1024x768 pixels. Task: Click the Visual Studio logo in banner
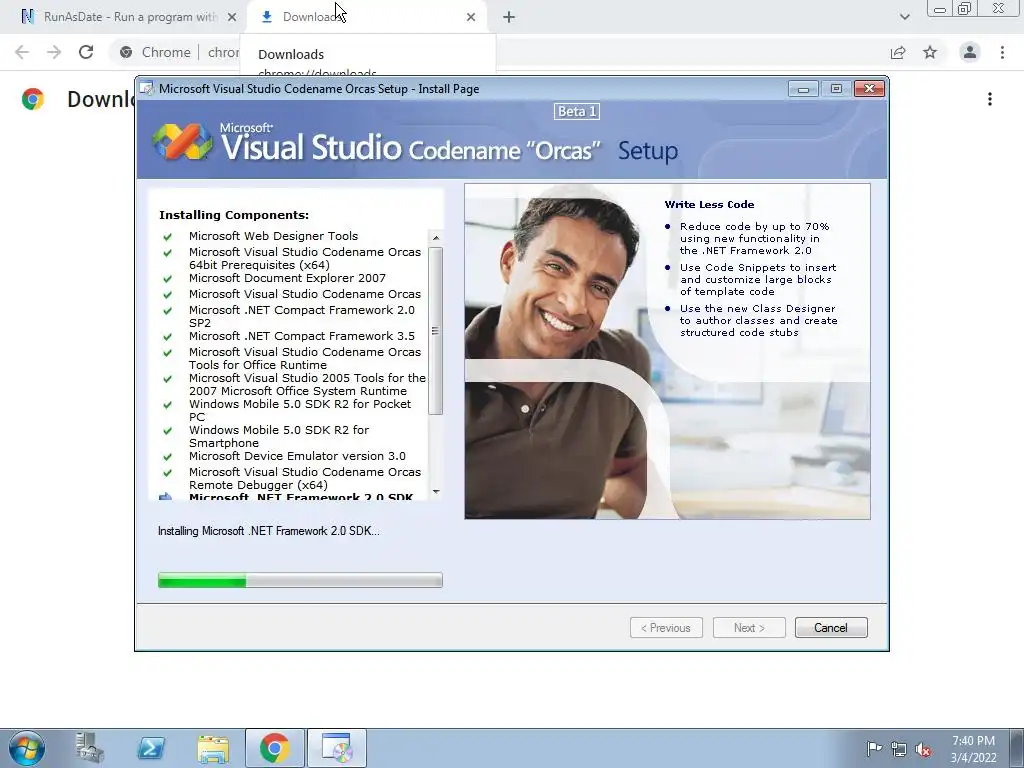[x=182, y=142]
